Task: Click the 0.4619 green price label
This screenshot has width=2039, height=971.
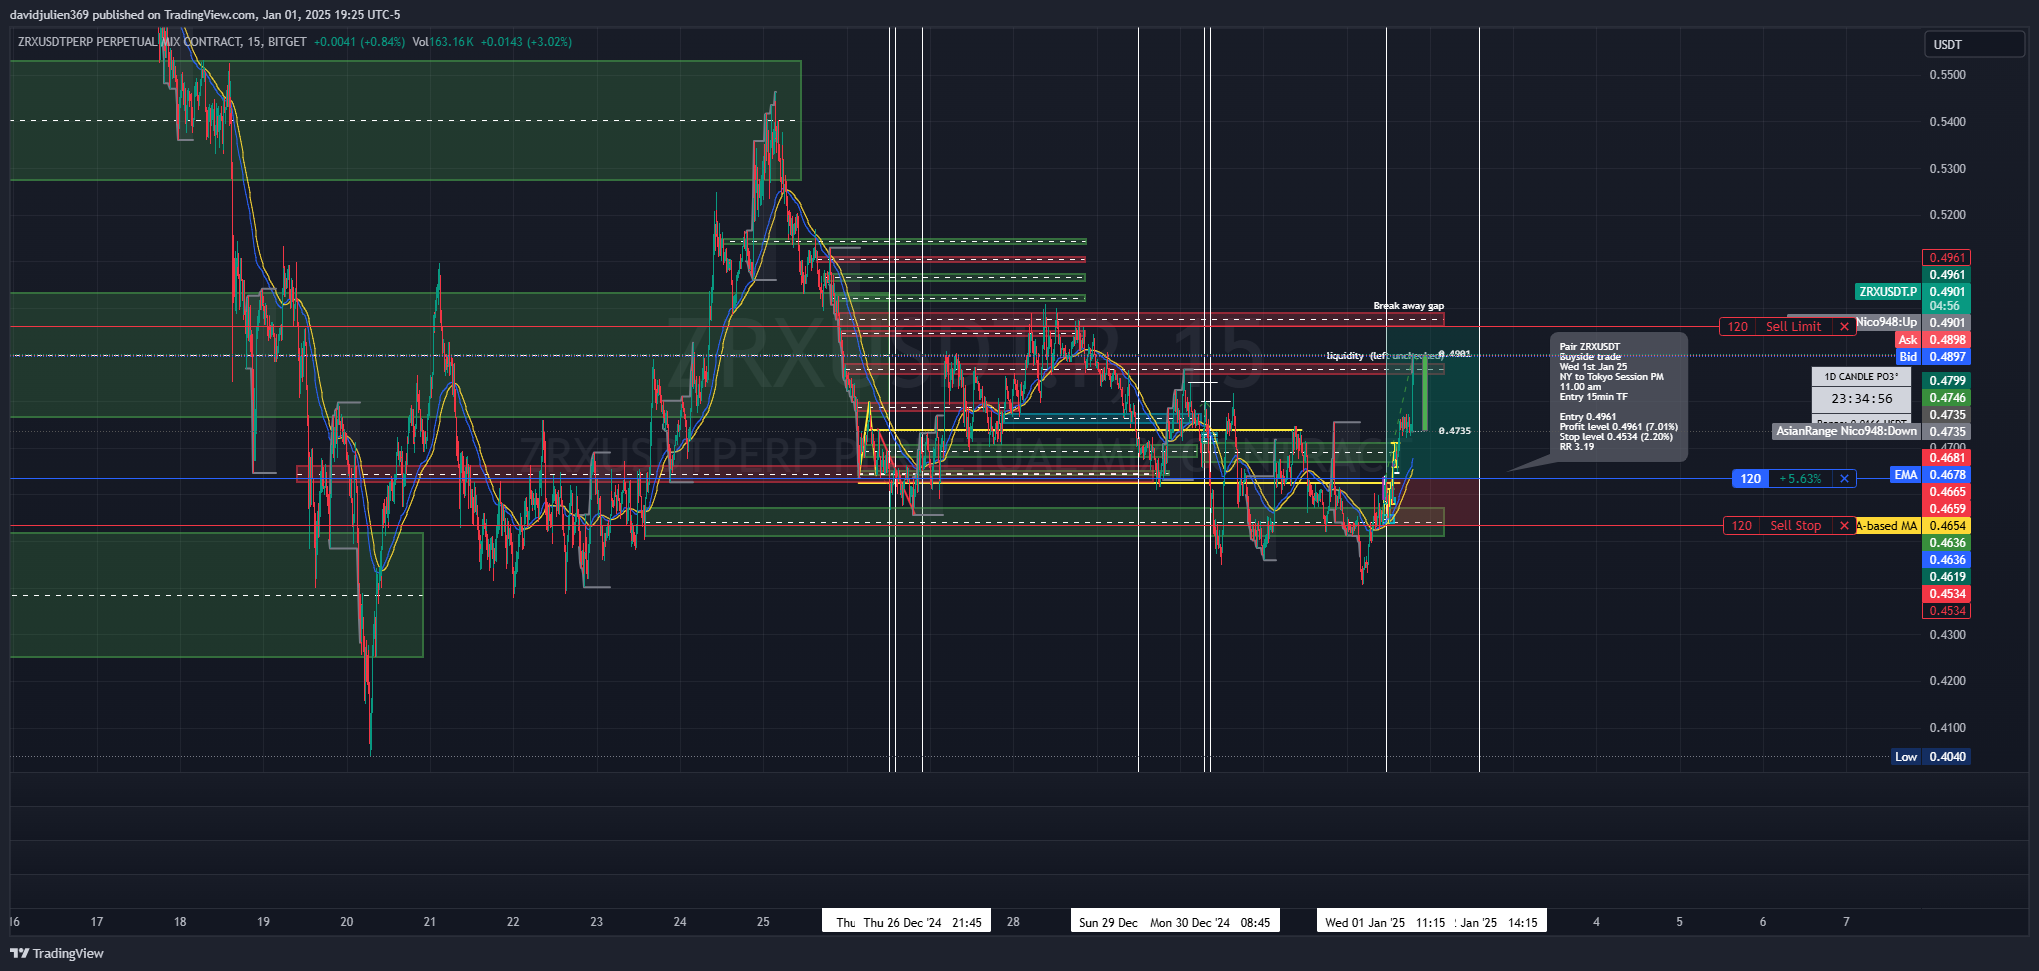Action: [1946, 577]
